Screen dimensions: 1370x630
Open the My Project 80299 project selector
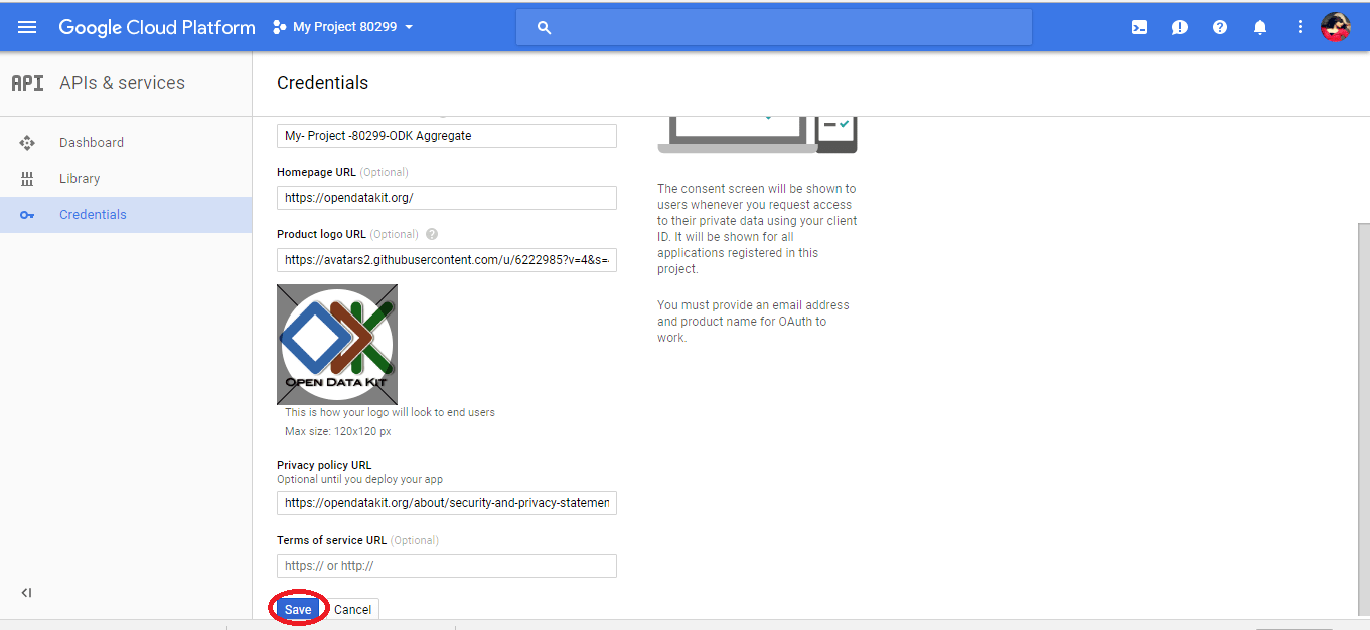pos(343,27)
